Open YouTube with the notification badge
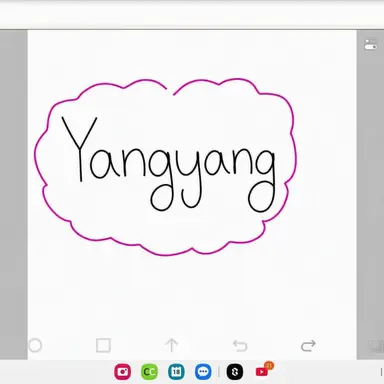 pos(263,371)
